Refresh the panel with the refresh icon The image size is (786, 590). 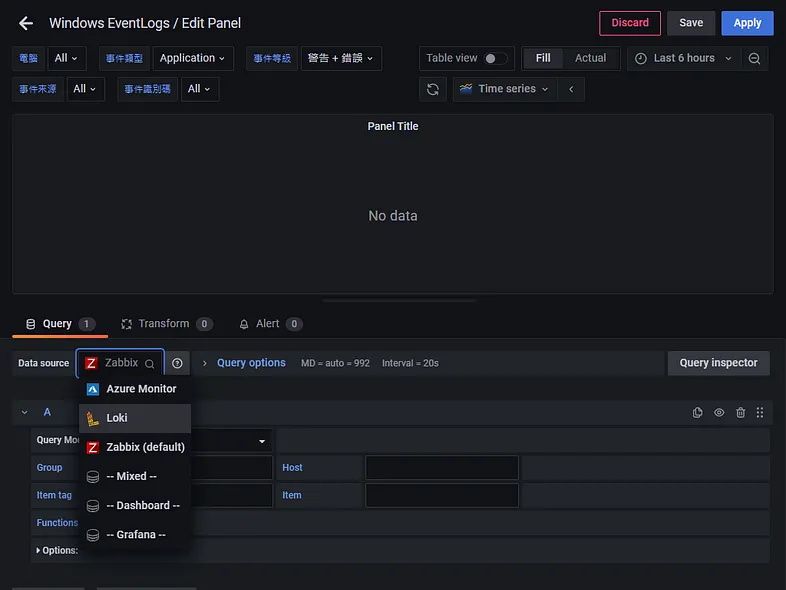tap(433, 89)
